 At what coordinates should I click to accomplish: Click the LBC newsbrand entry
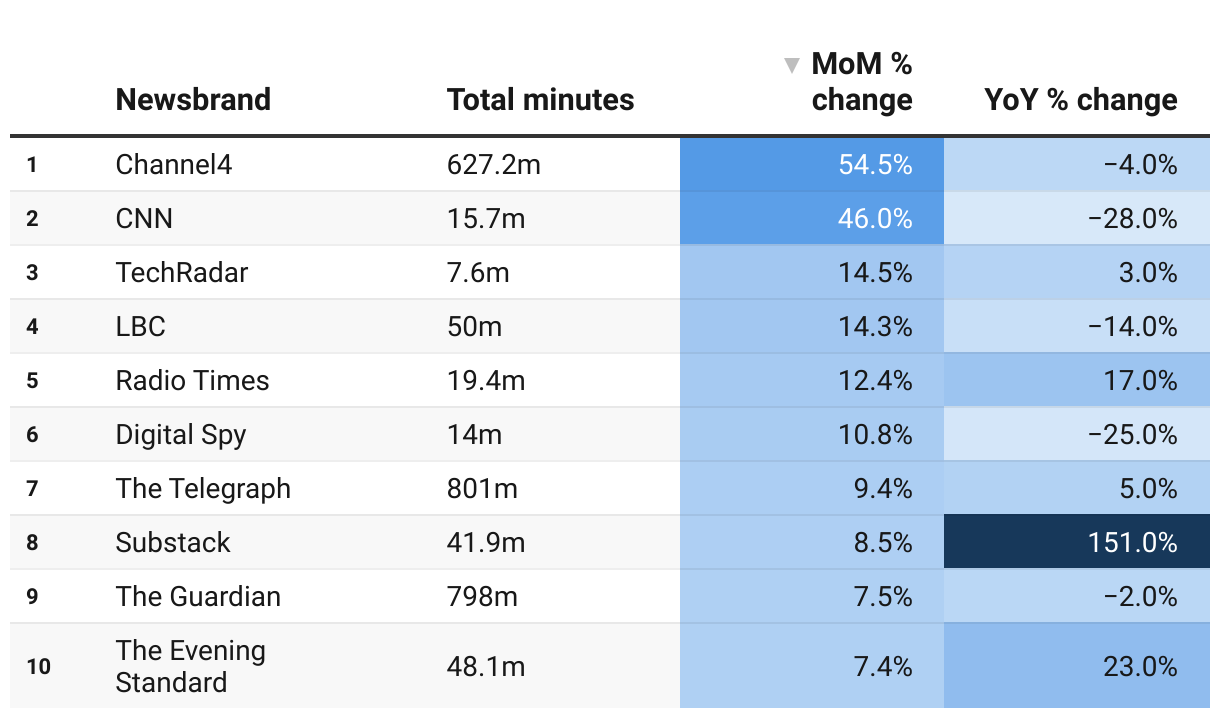[141, 327]
